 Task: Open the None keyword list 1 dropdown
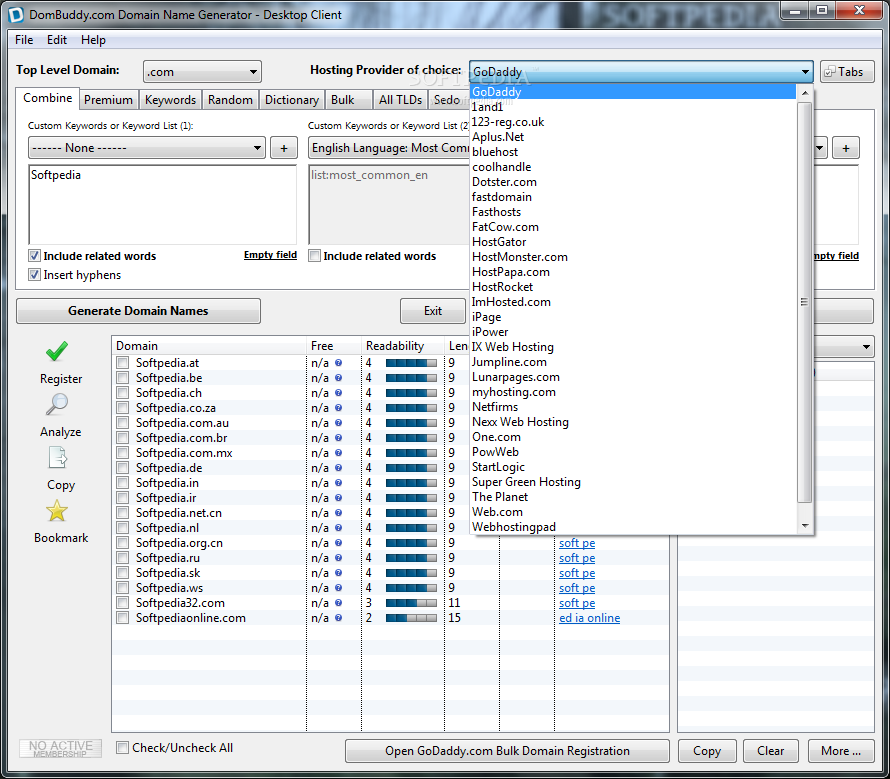click(x=146, y=148)
